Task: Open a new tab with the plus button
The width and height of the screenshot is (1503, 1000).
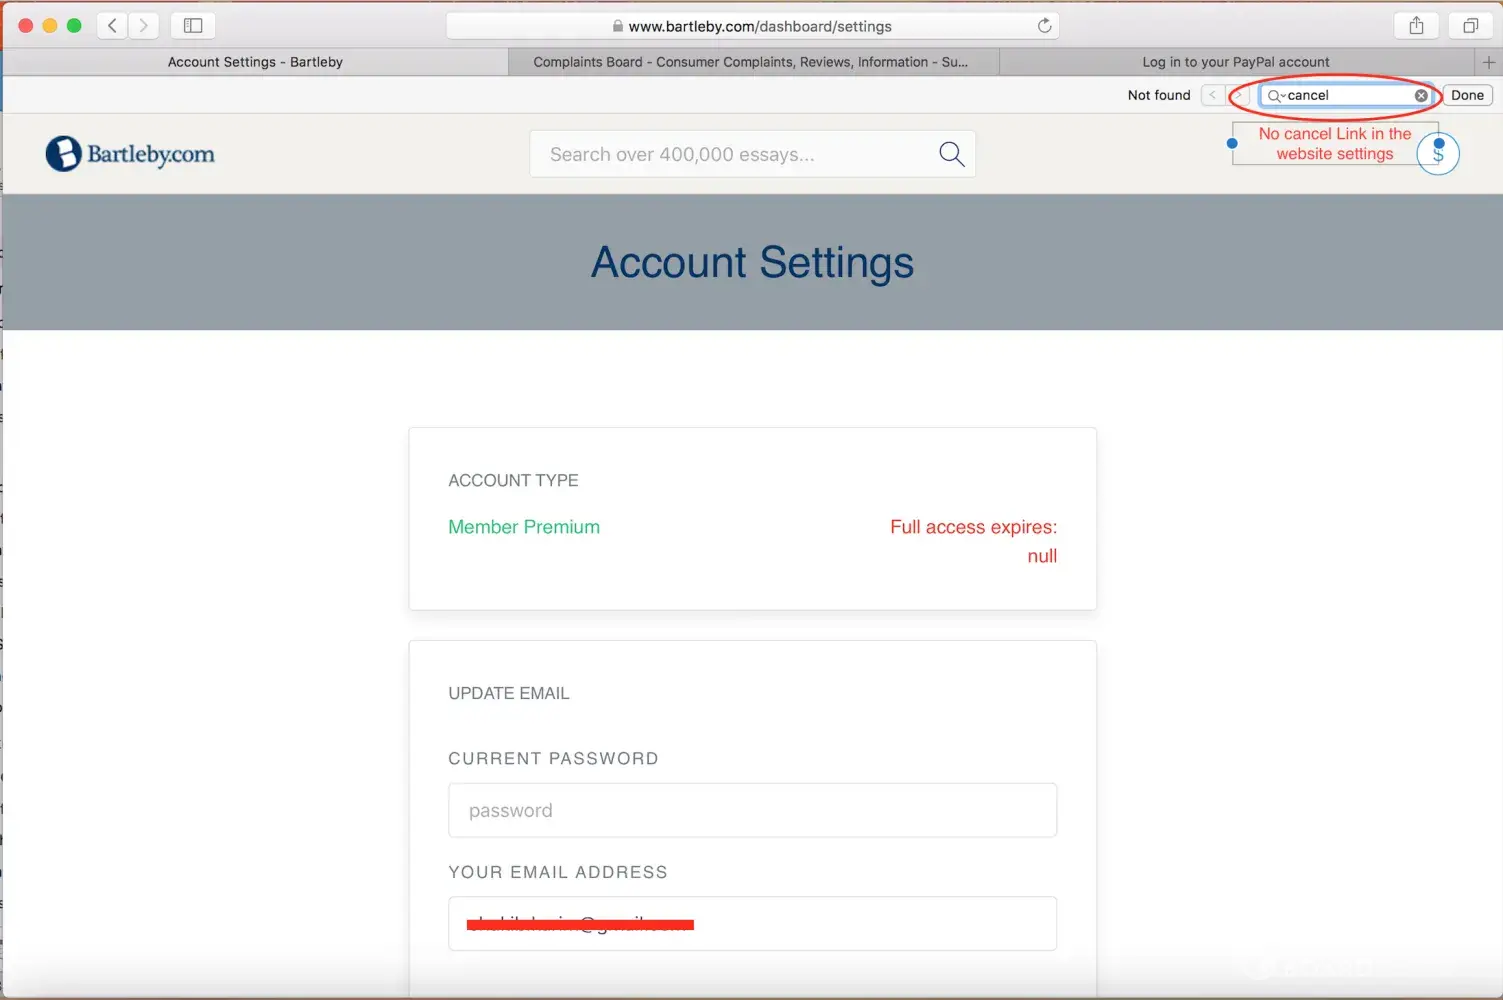Action: tap(1489, 62)
